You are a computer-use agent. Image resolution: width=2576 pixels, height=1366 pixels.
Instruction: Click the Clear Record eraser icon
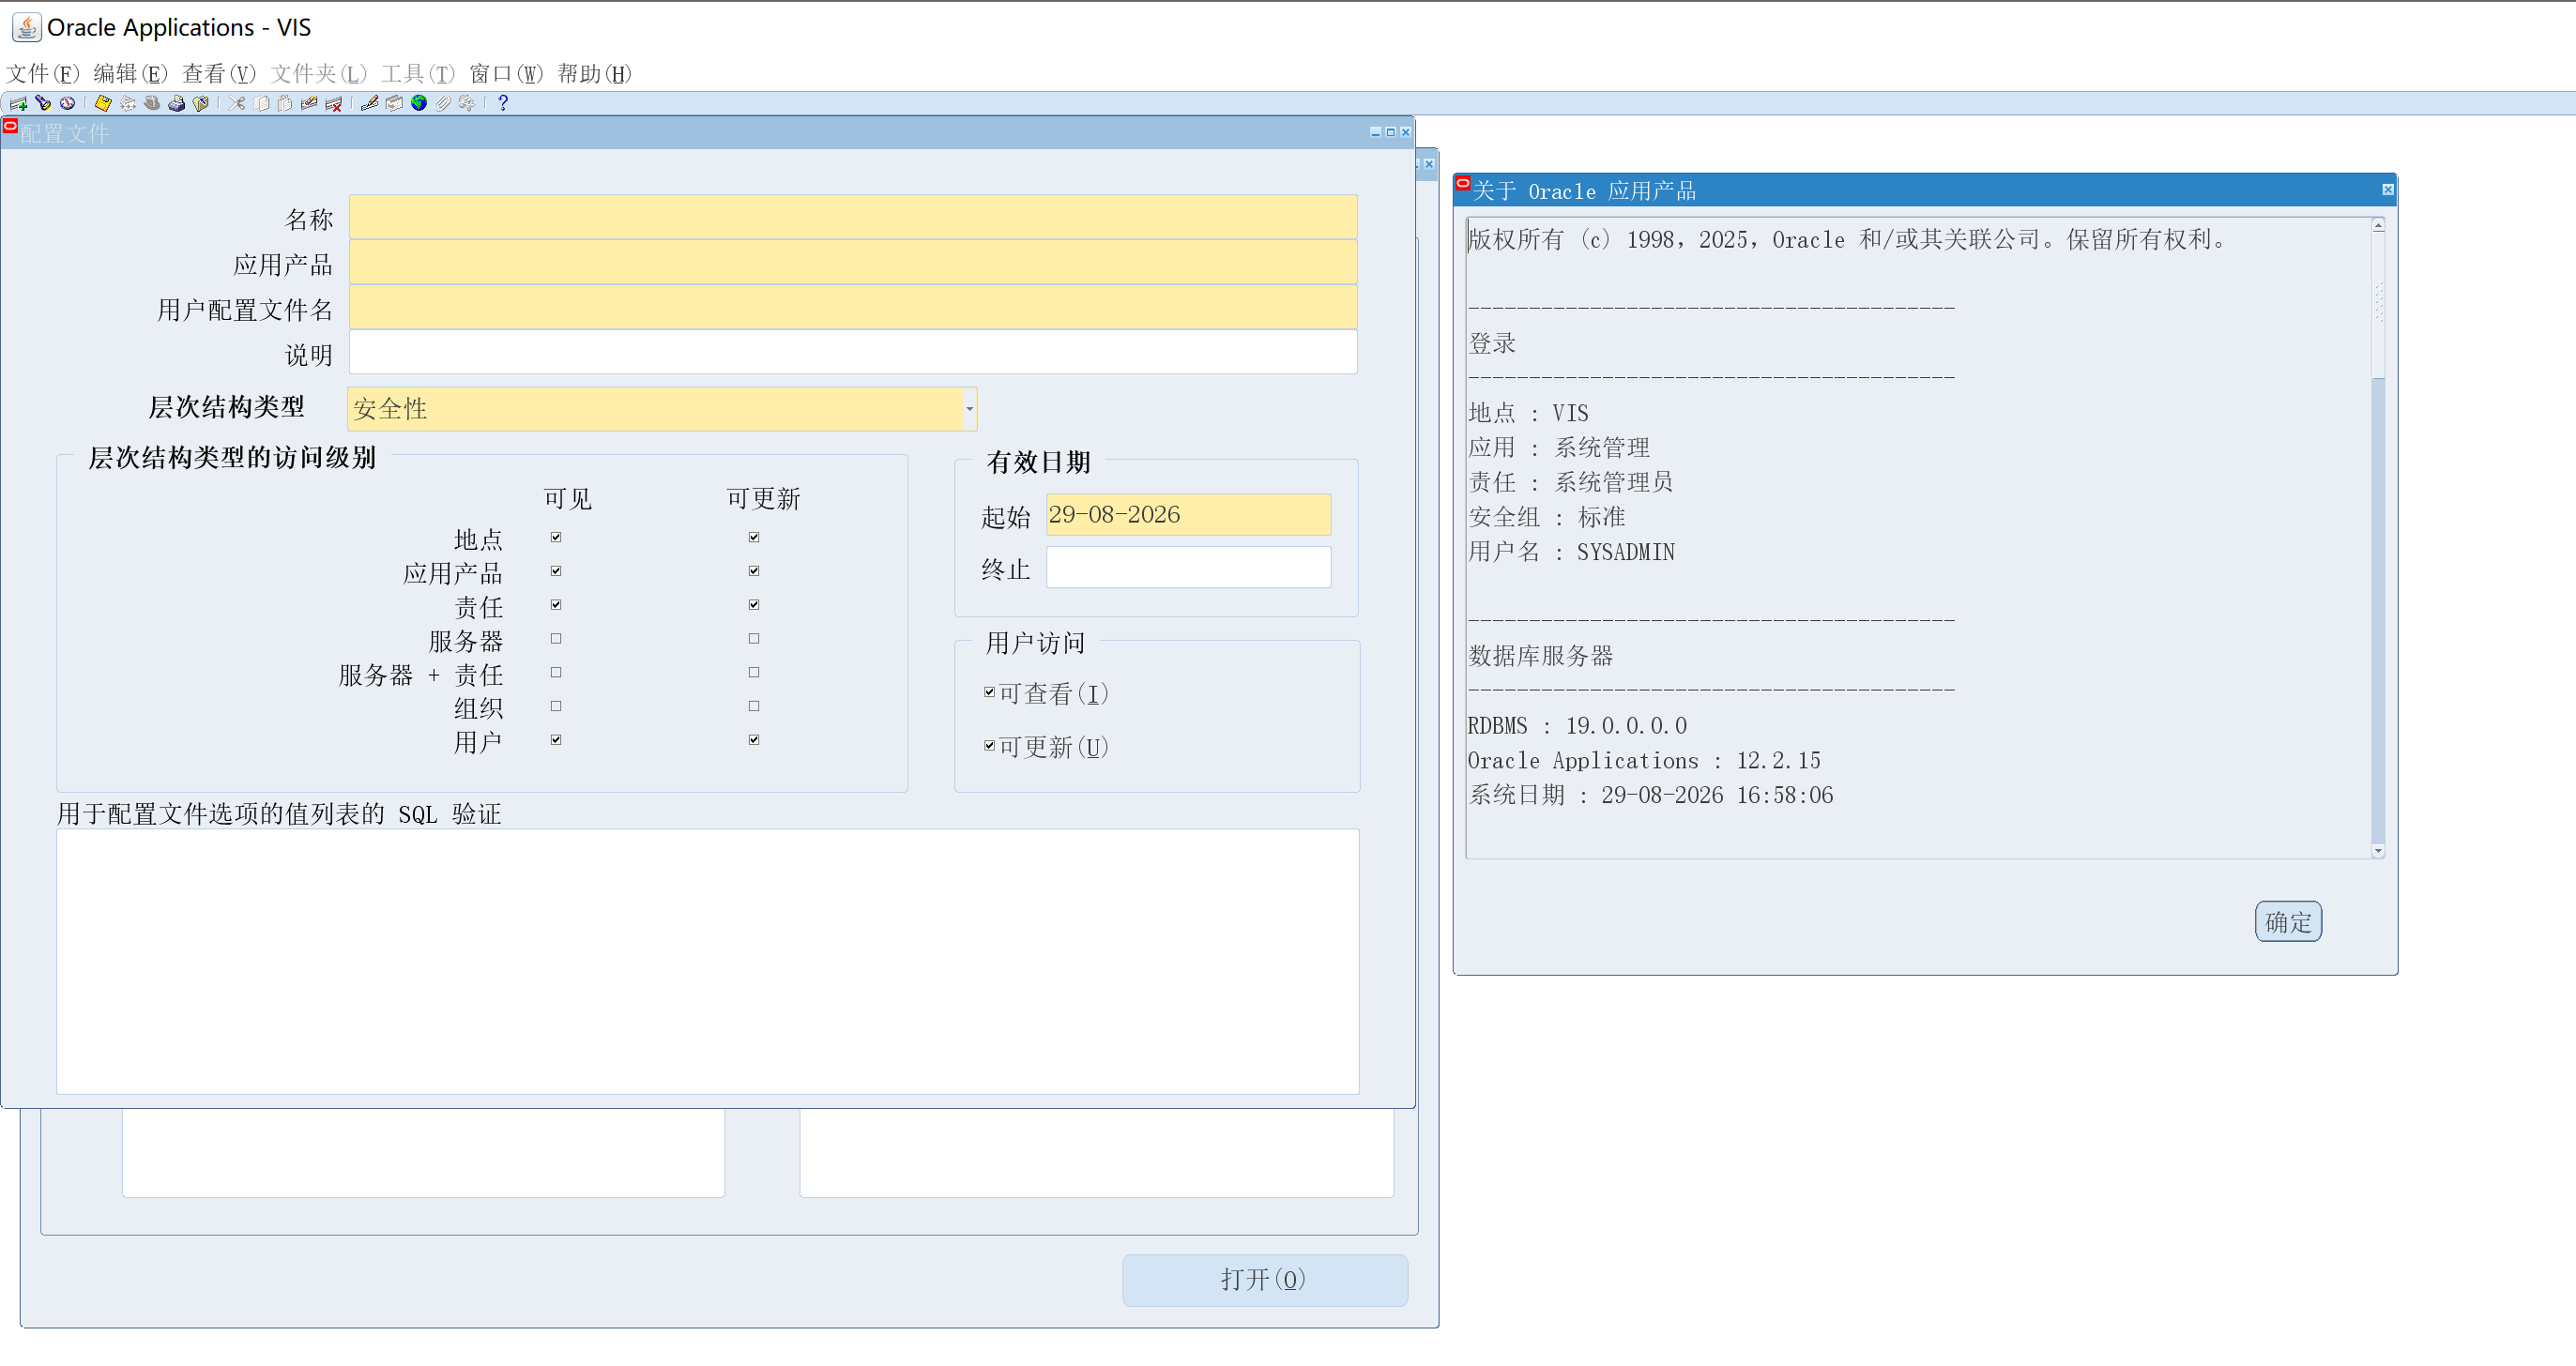(309, 103)
